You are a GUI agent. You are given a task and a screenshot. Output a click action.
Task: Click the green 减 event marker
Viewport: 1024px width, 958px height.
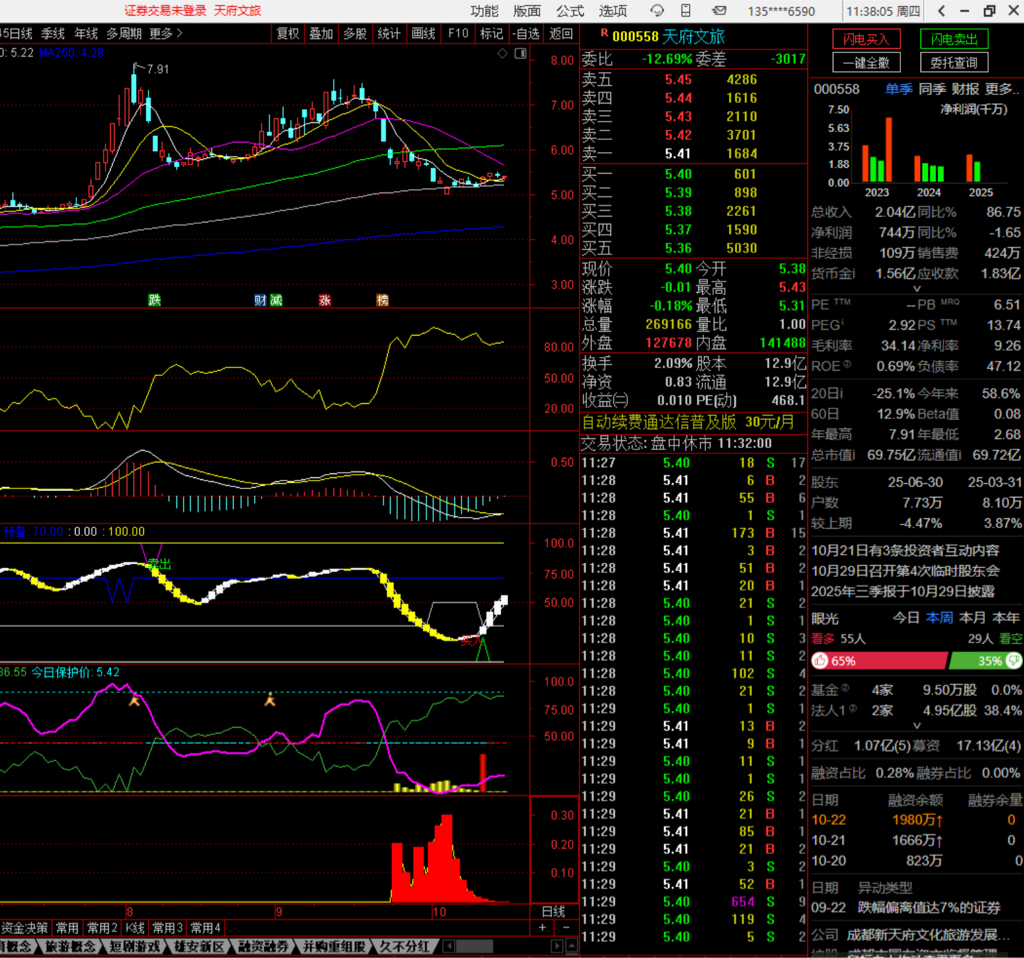276,300
